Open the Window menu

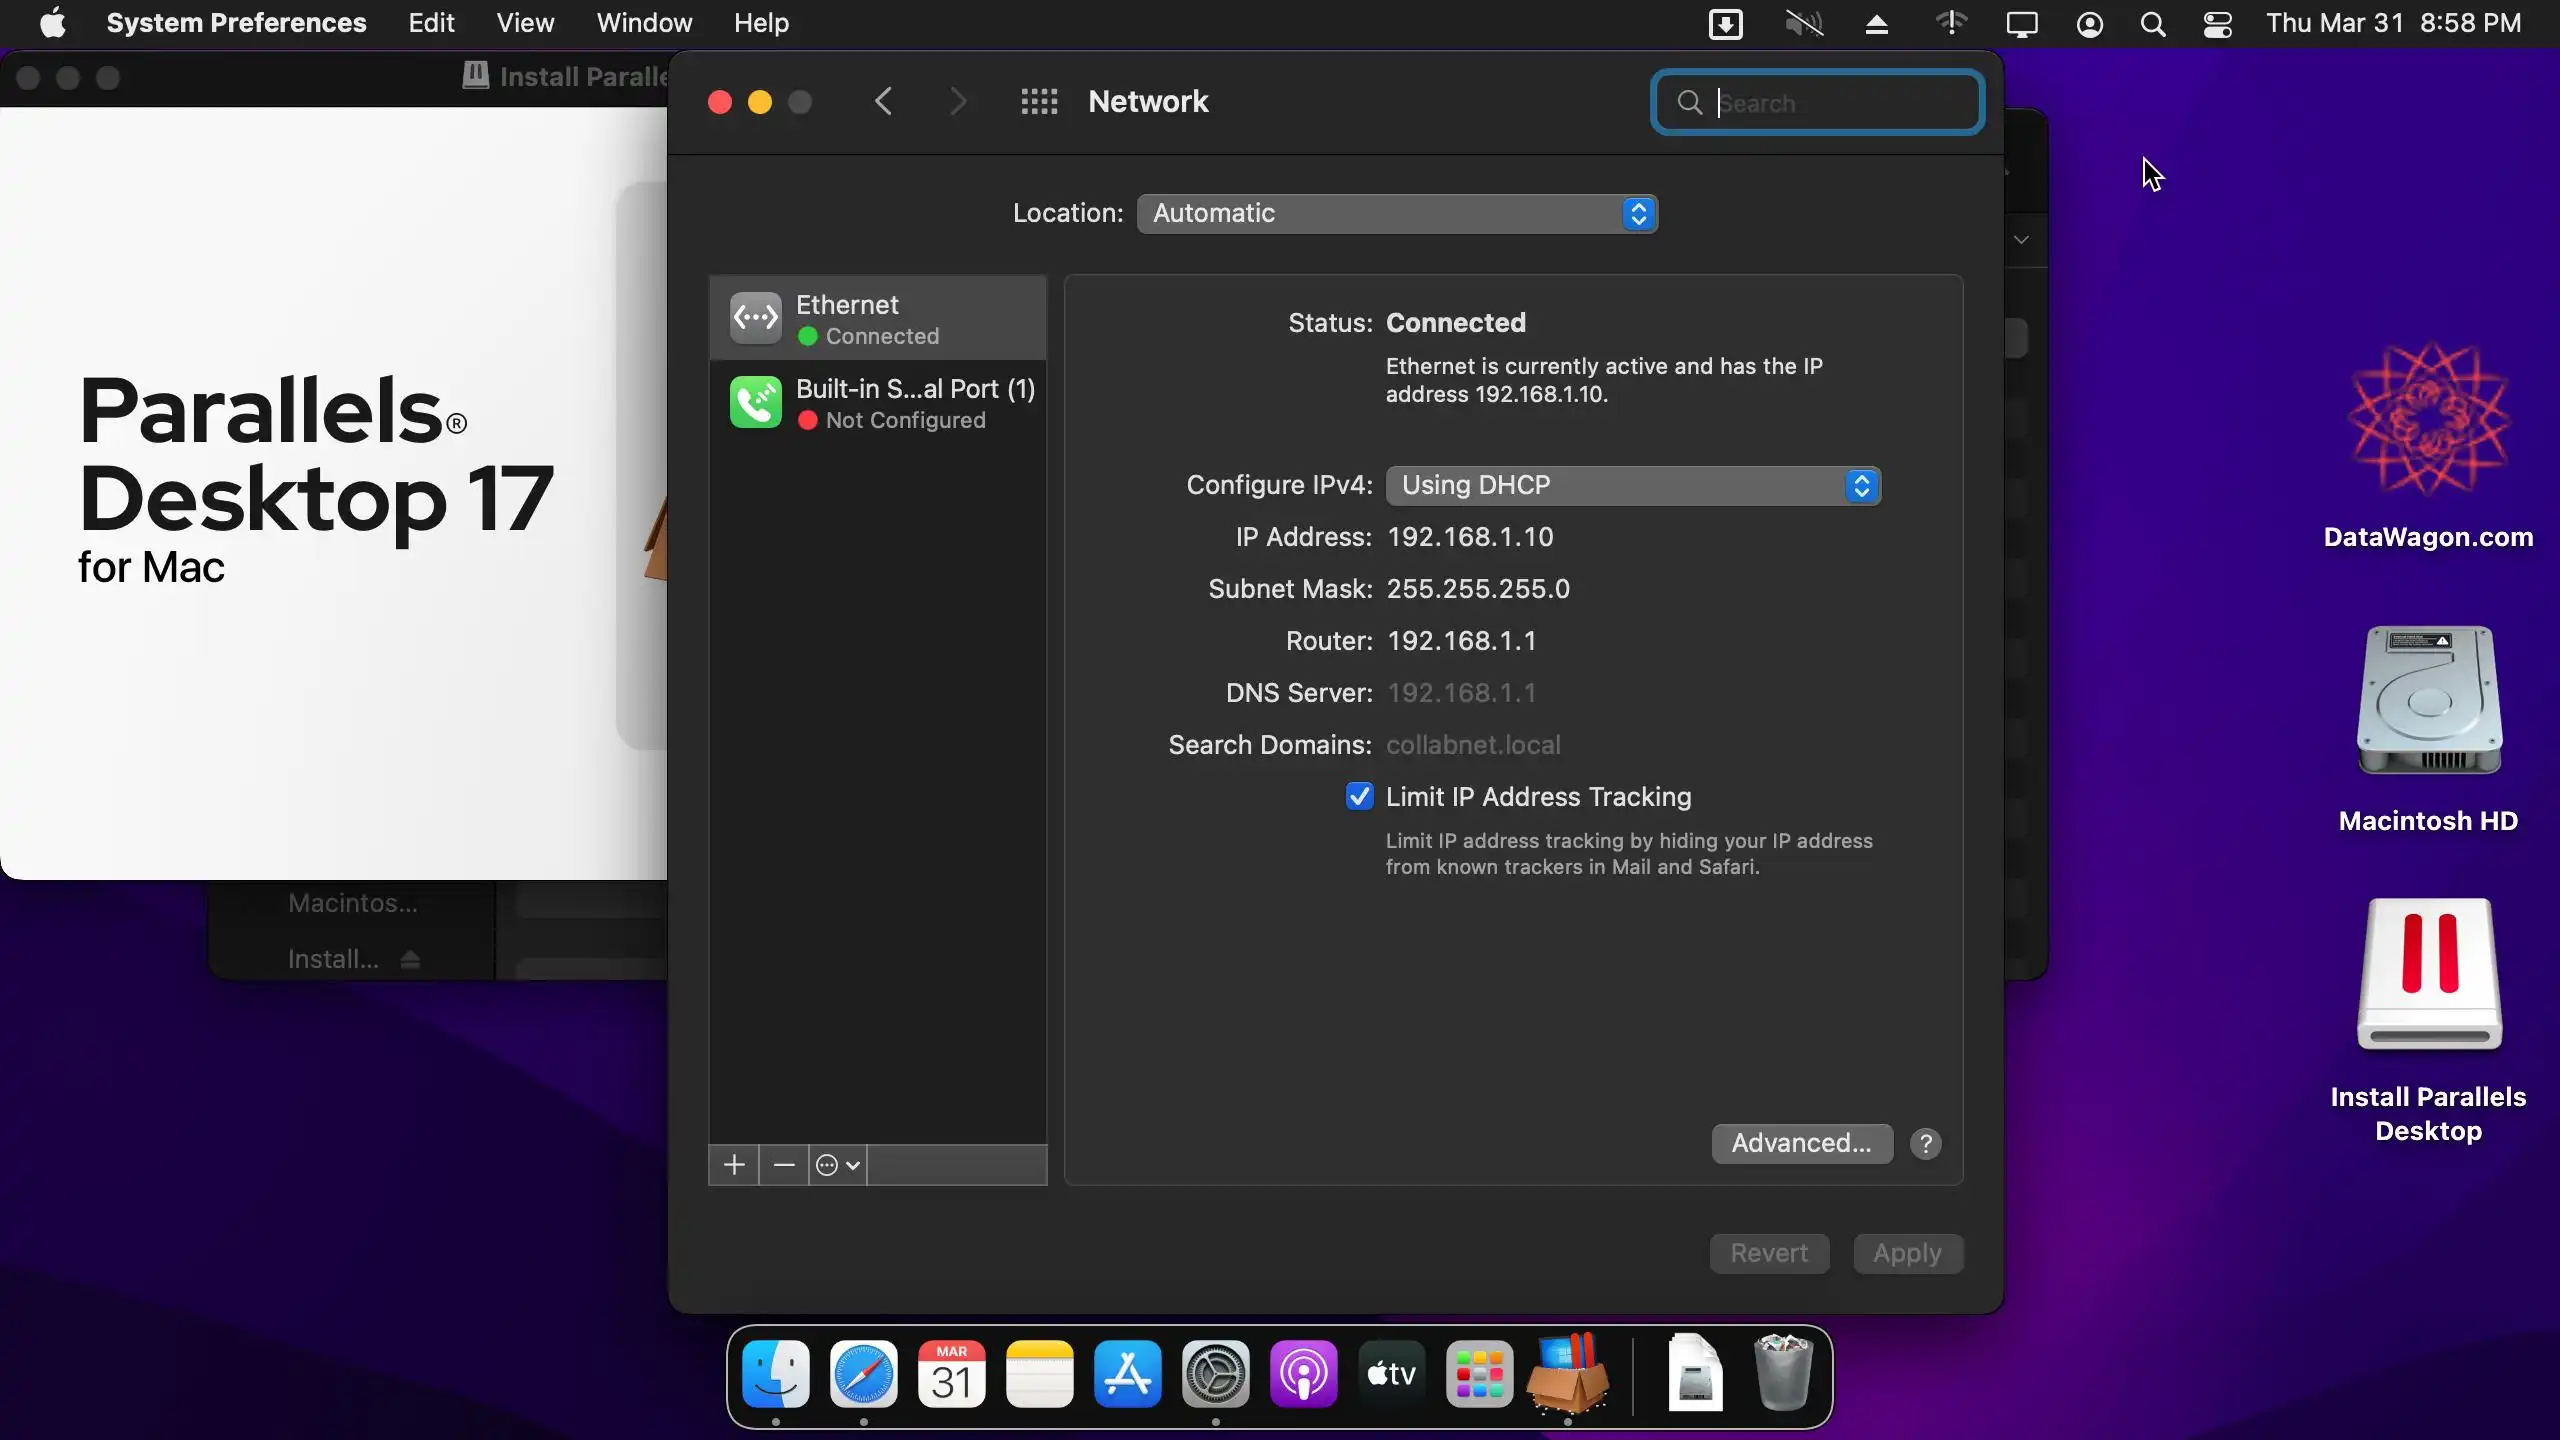pos(644,23)
